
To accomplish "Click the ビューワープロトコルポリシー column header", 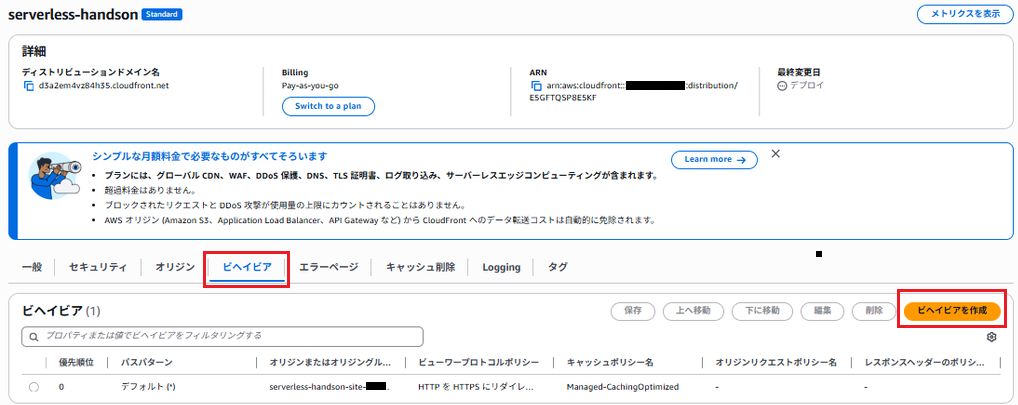I will pyautogui.click(x=479, y=363).
